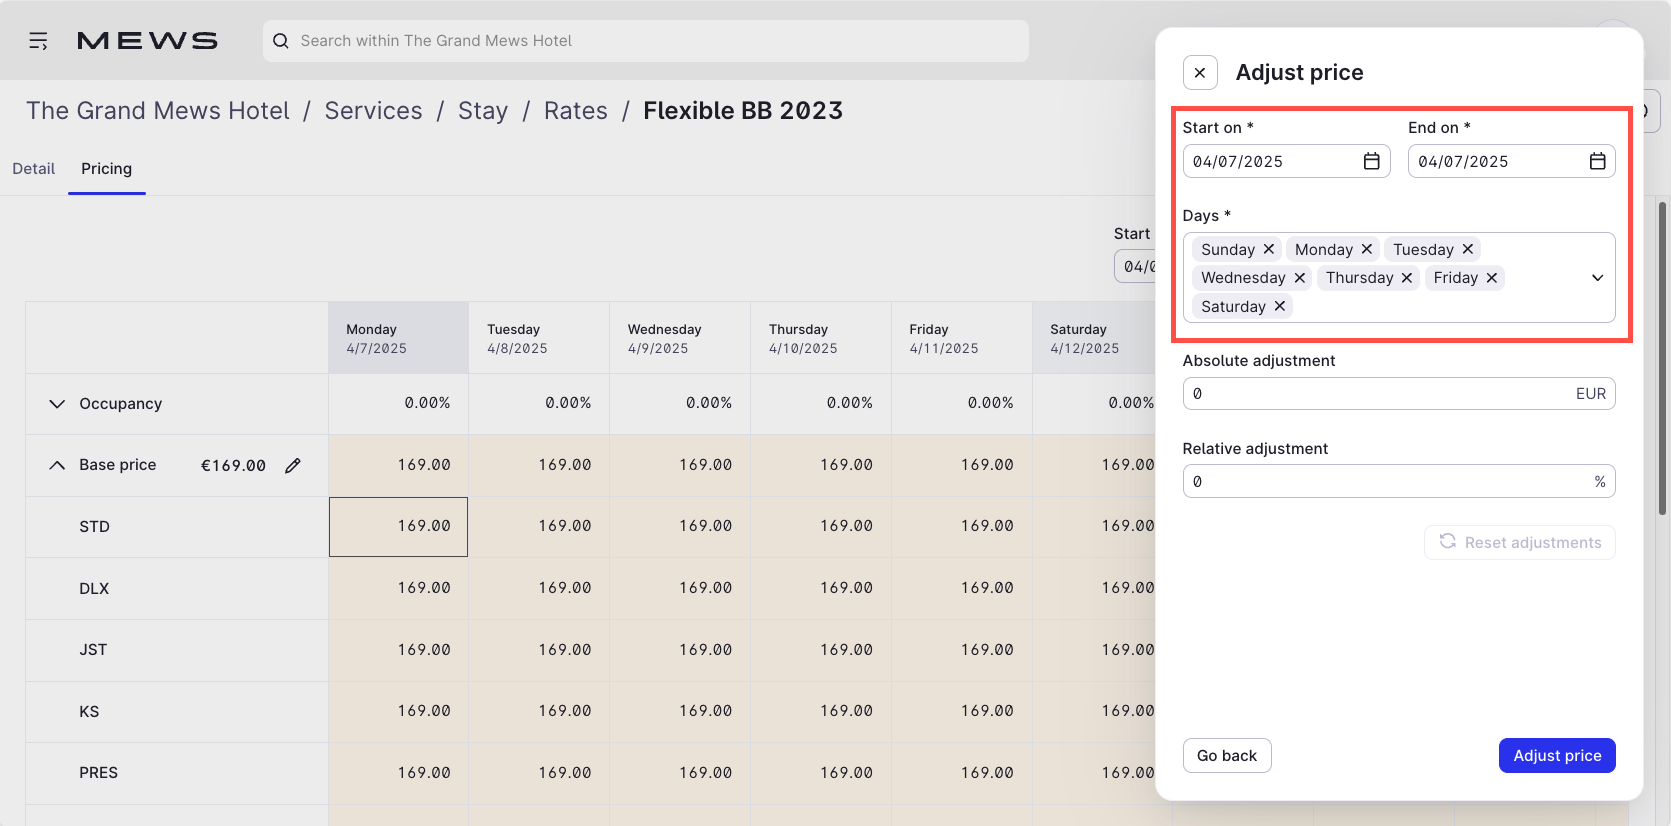The image size is (1671, 826).
Task: Click the PRES row label
Action: click(98, 773)
